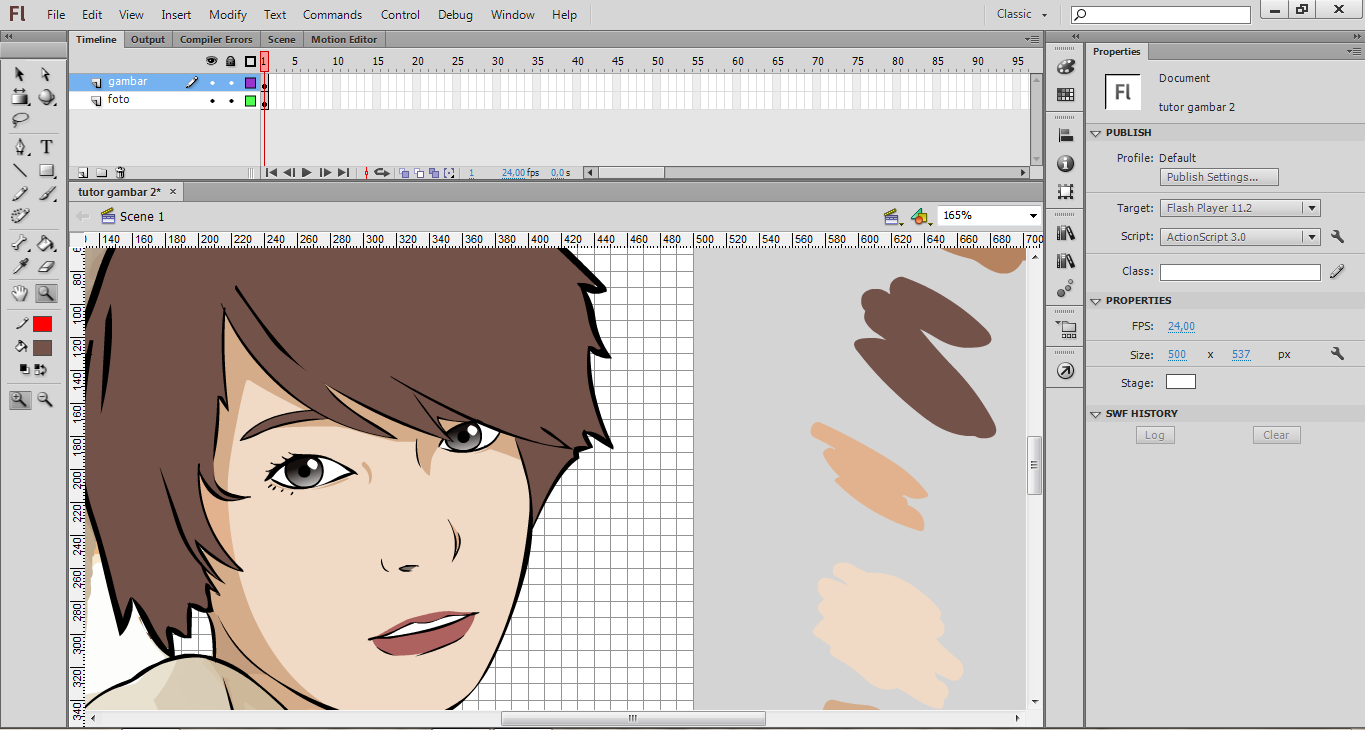Select the Hand tool
1365x730 pixels.
coord(19,293)
